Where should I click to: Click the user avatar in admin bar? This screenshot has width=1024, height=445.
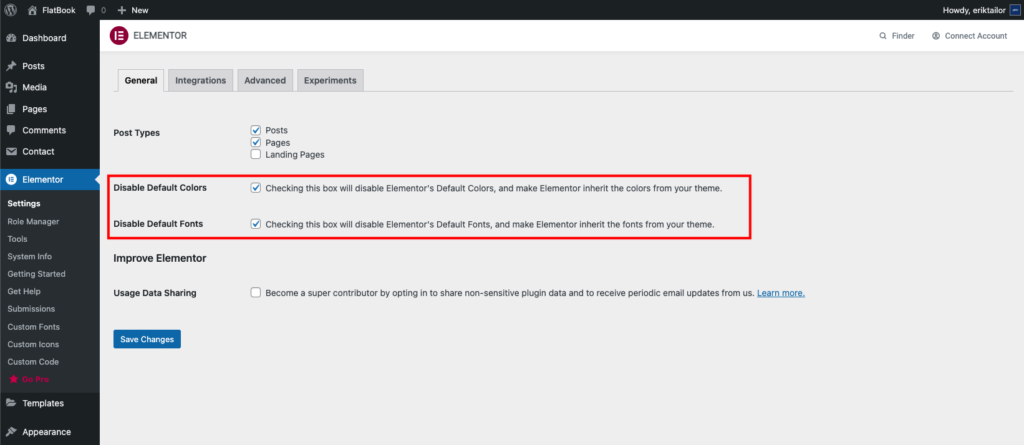click(x=1015, y=9)
